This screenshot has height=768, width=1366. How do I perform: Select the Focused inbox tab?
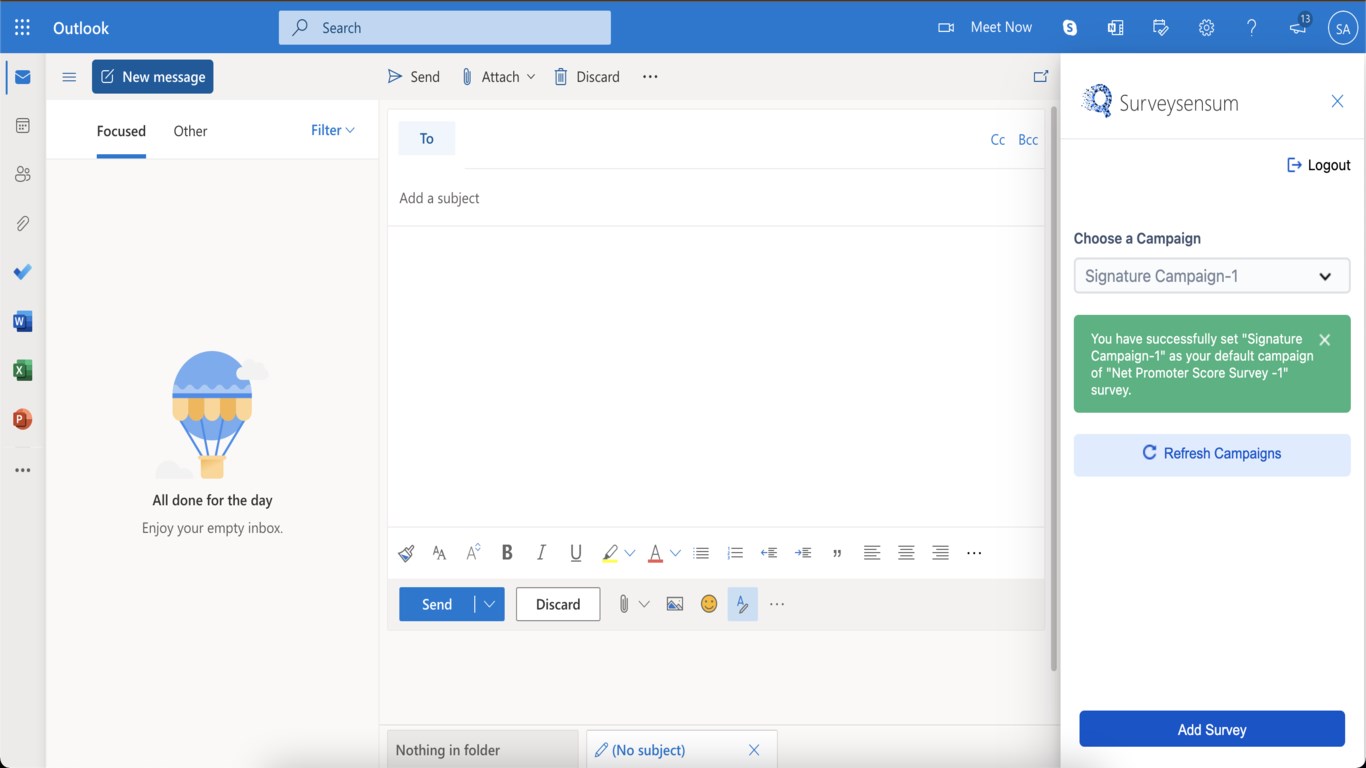coord(121,131)
